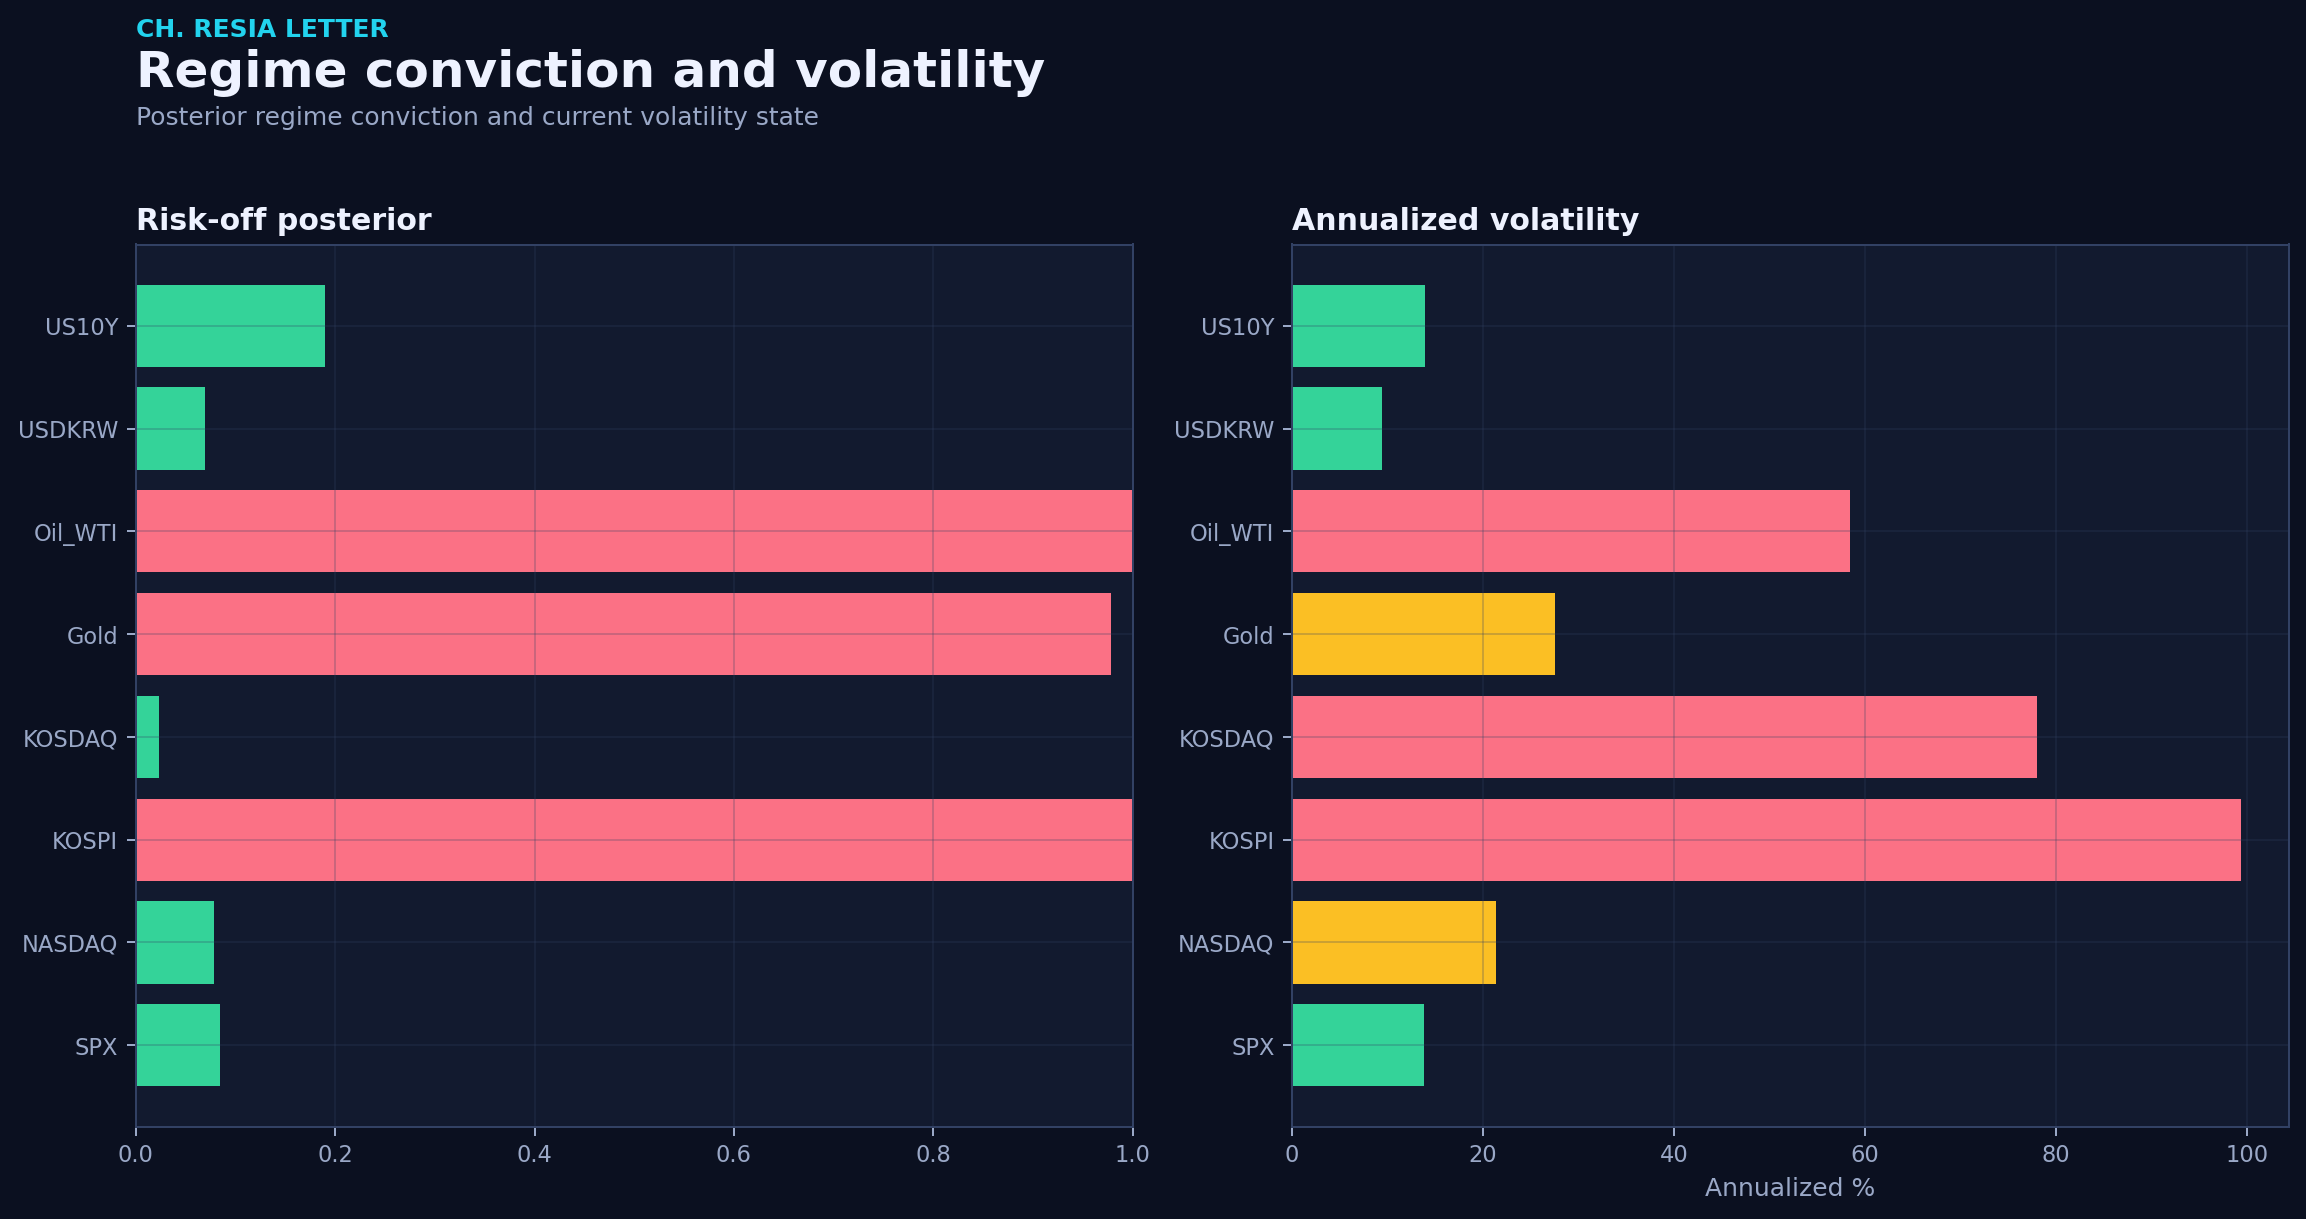
Task: Select the KOSDAQ volatility bar
Action: (1664, 737)
